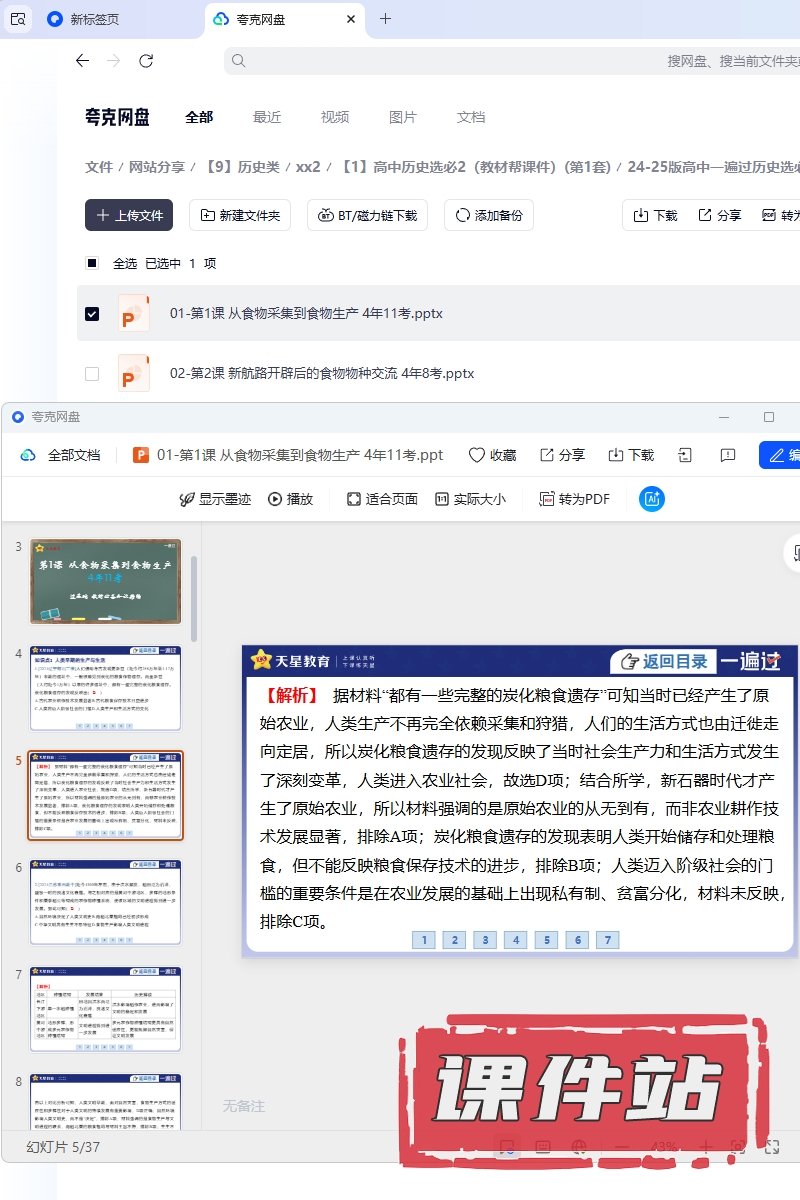The image size is (800, 1200).
Task: Open a new browser tab
Action: click(385, 19)
